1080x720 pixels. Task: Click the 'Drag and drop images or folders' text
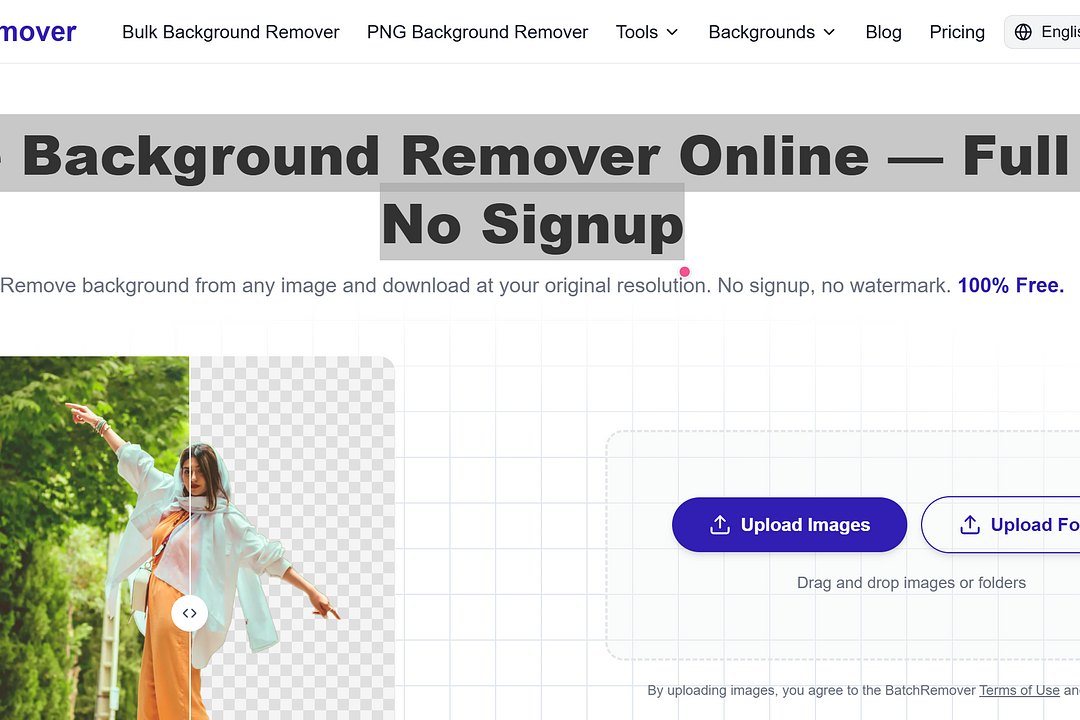tap(911, 583)
